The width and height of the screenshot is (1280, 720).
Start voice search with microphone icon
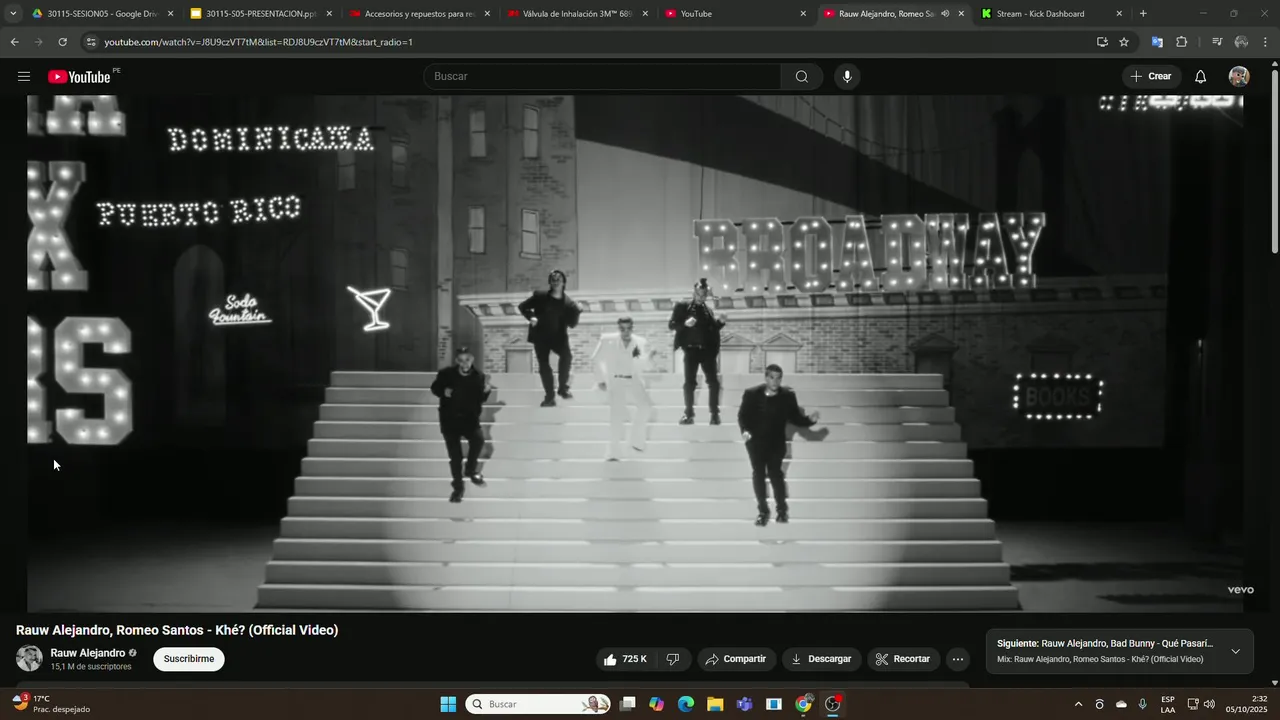tap(847, 77)
